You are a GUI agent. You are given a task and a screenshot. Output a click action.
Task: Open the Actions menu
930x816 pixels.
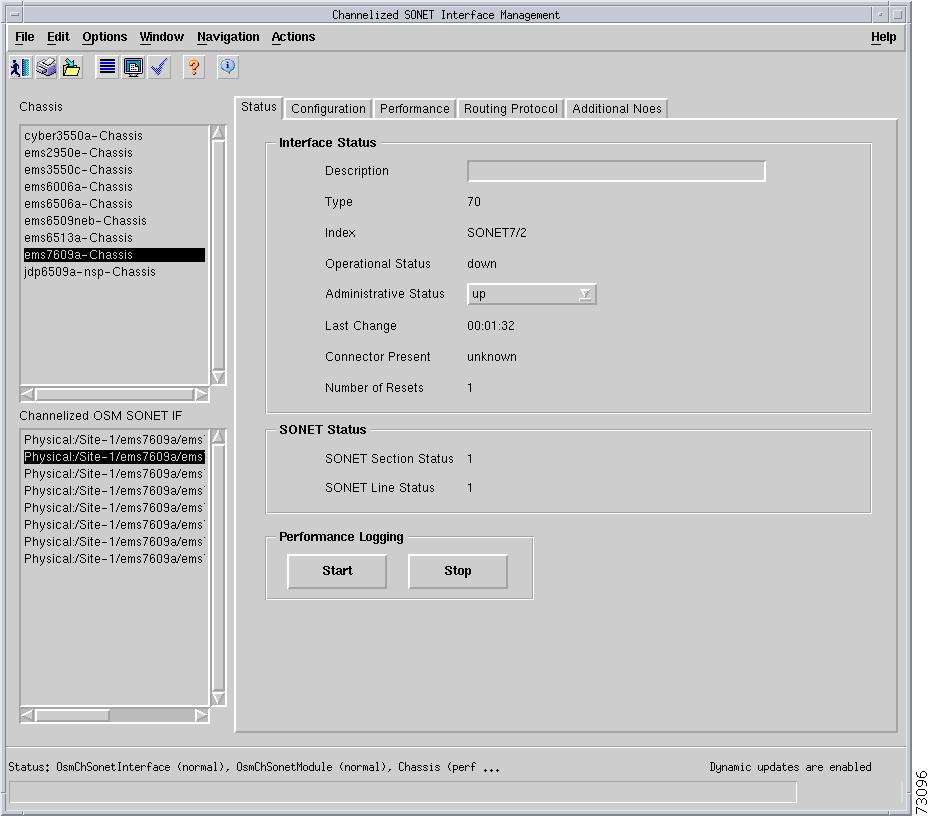tap(293, 37)
